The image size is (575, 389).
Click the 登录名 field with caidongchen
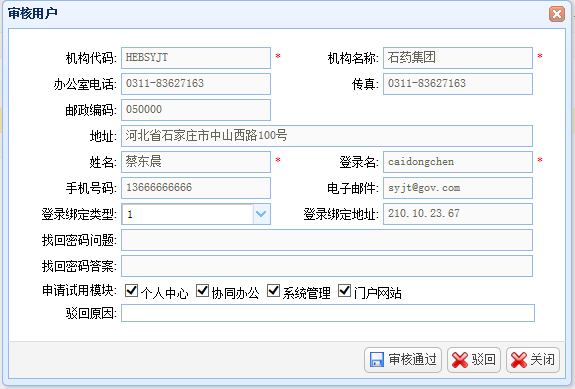point(458,162)
